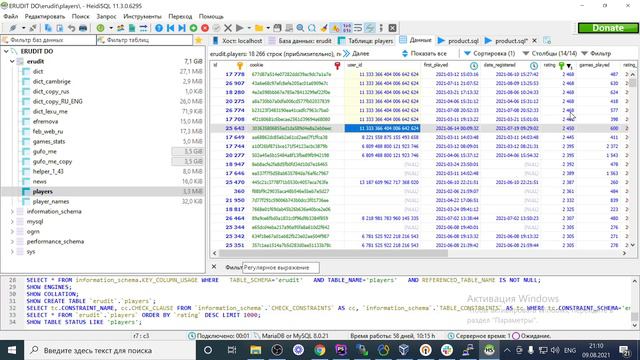Sort by the rating column header
The height and width of the screenshot is (360, 640).
click(558, 65)
